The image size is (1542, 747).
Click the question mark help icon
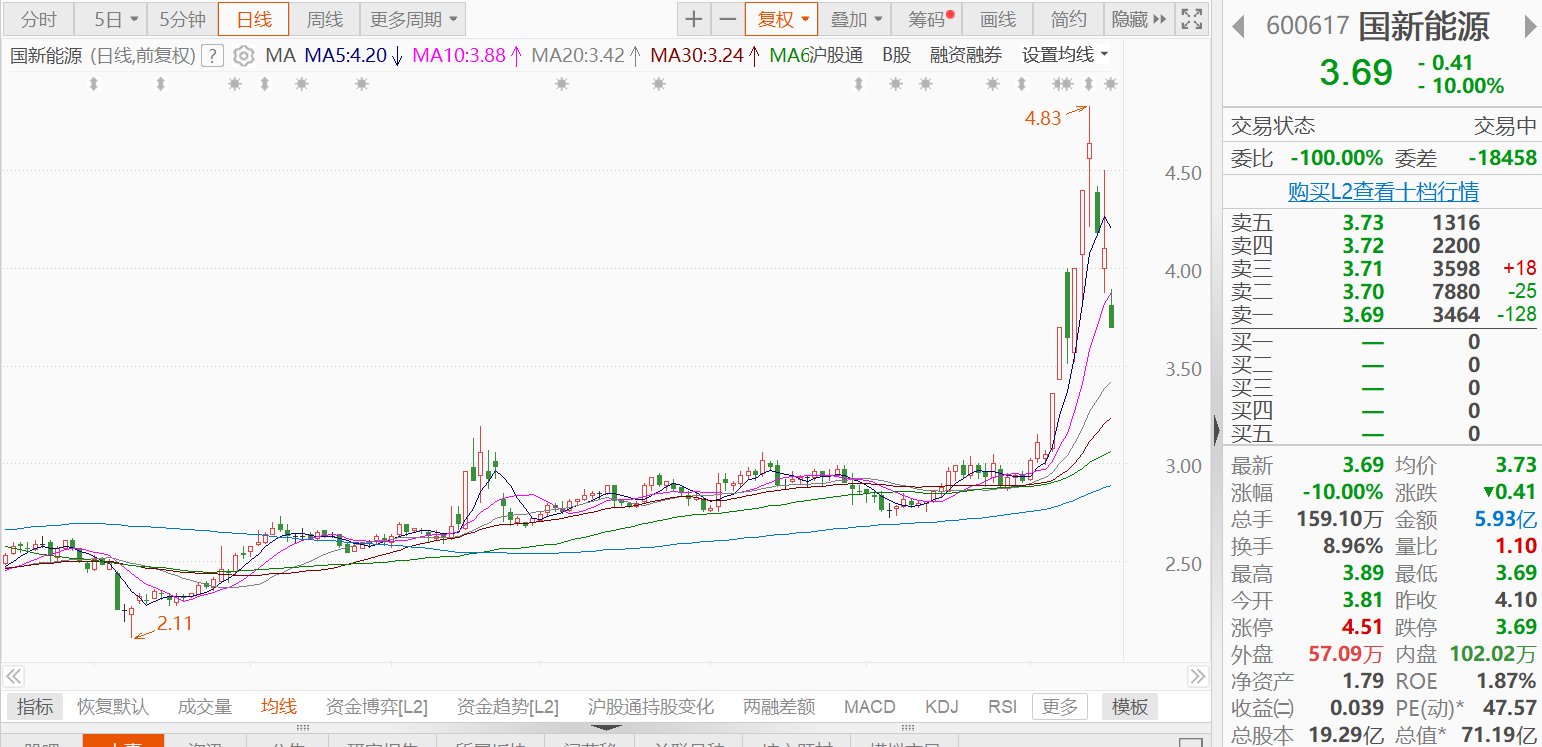click(x=211, y=56)
